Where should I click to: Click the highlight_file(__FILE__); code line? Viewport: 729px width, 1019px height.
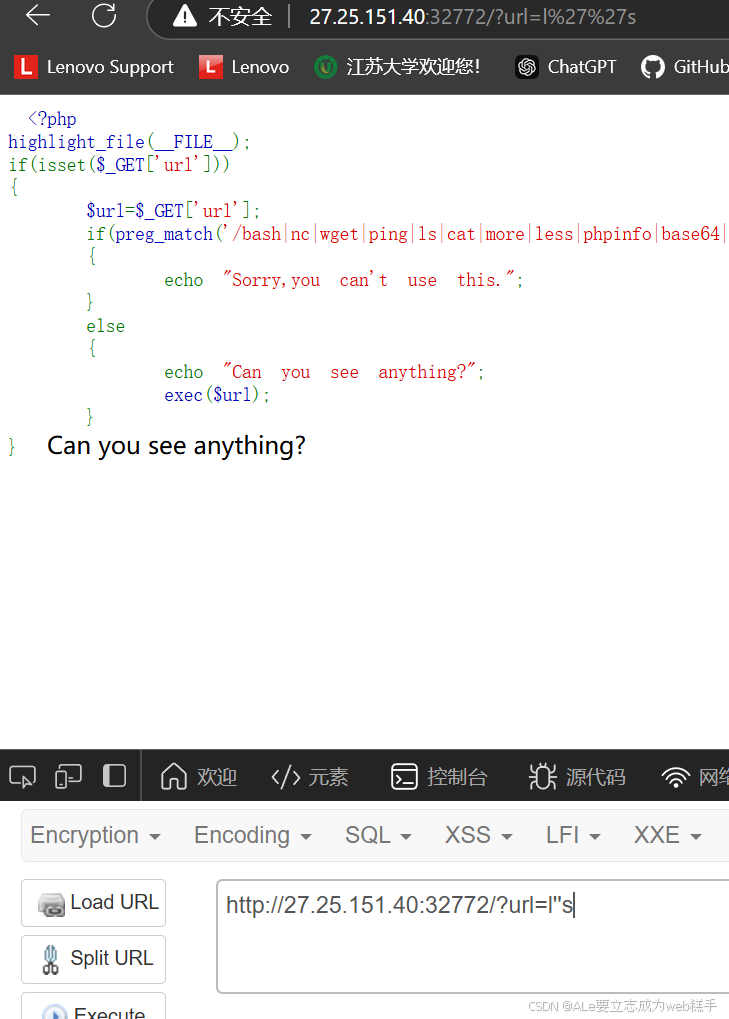tap(129, 142)
